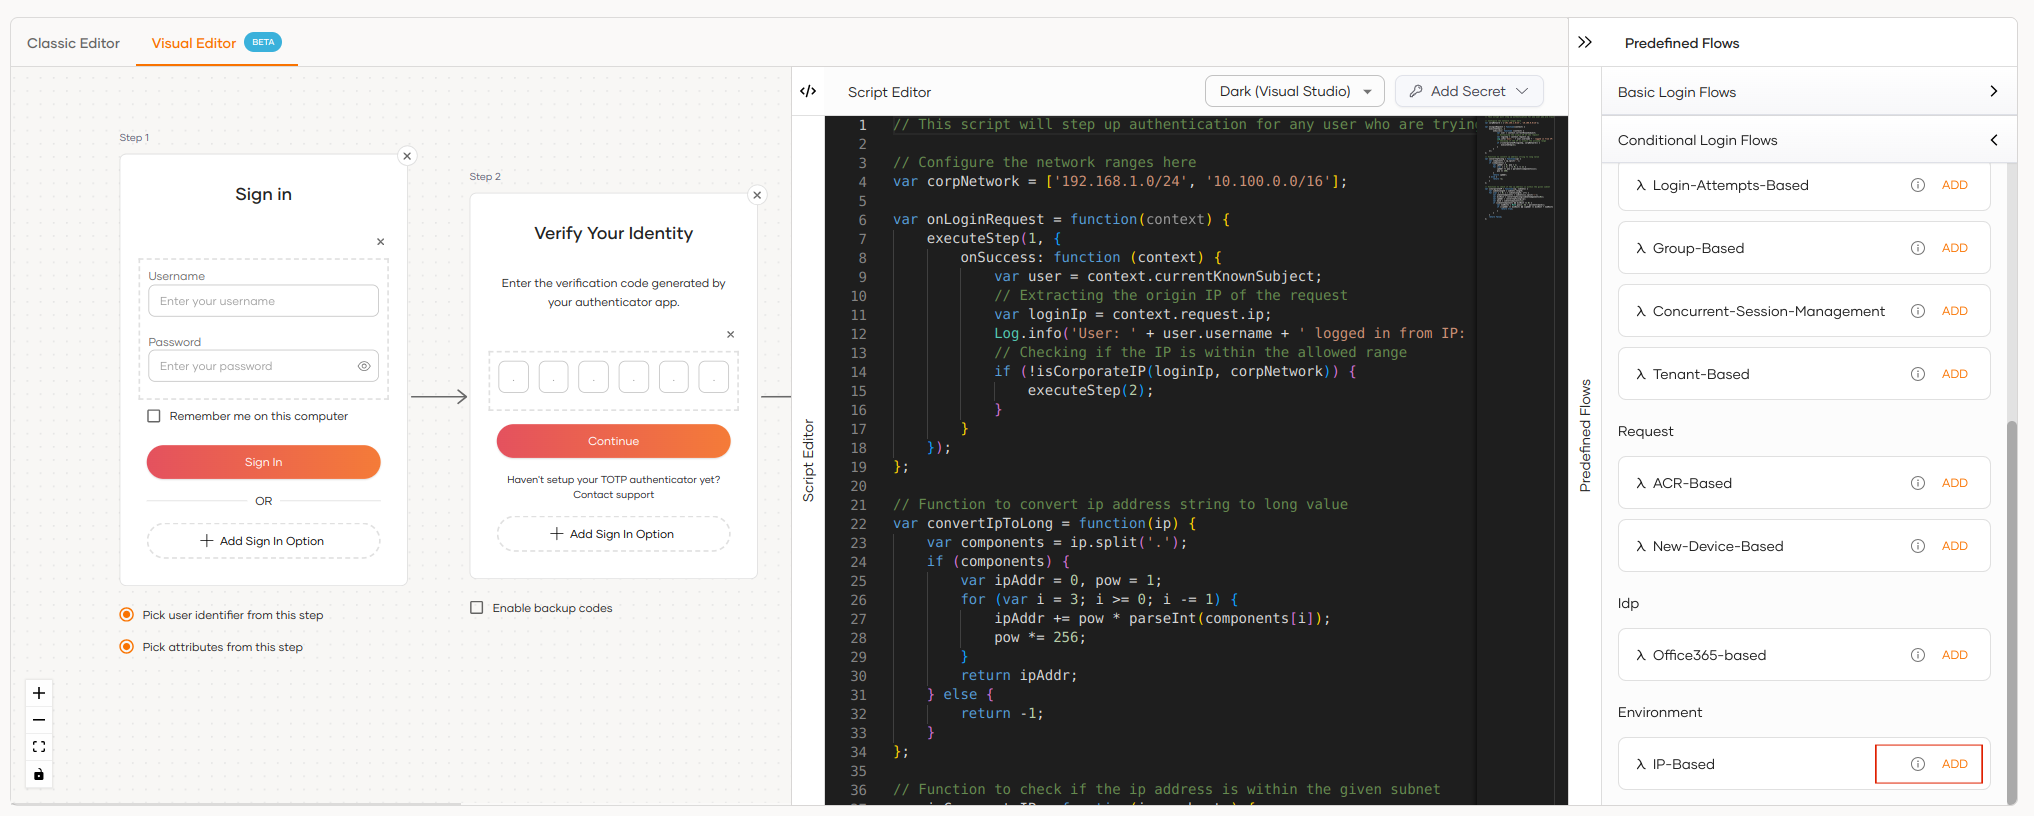2034x816 pixels.
Task: Open the Add Secret dropdown
Action: [x=1468, y=91]
